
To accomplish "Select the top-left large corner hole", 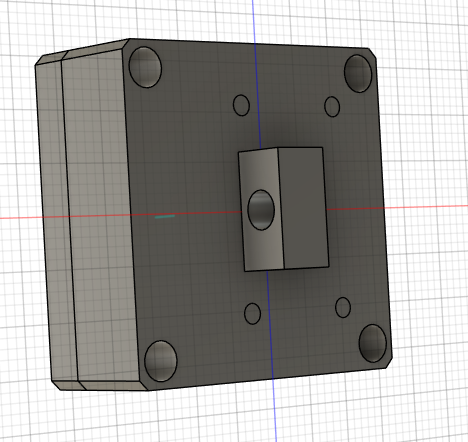I will [x=145, y=67].
